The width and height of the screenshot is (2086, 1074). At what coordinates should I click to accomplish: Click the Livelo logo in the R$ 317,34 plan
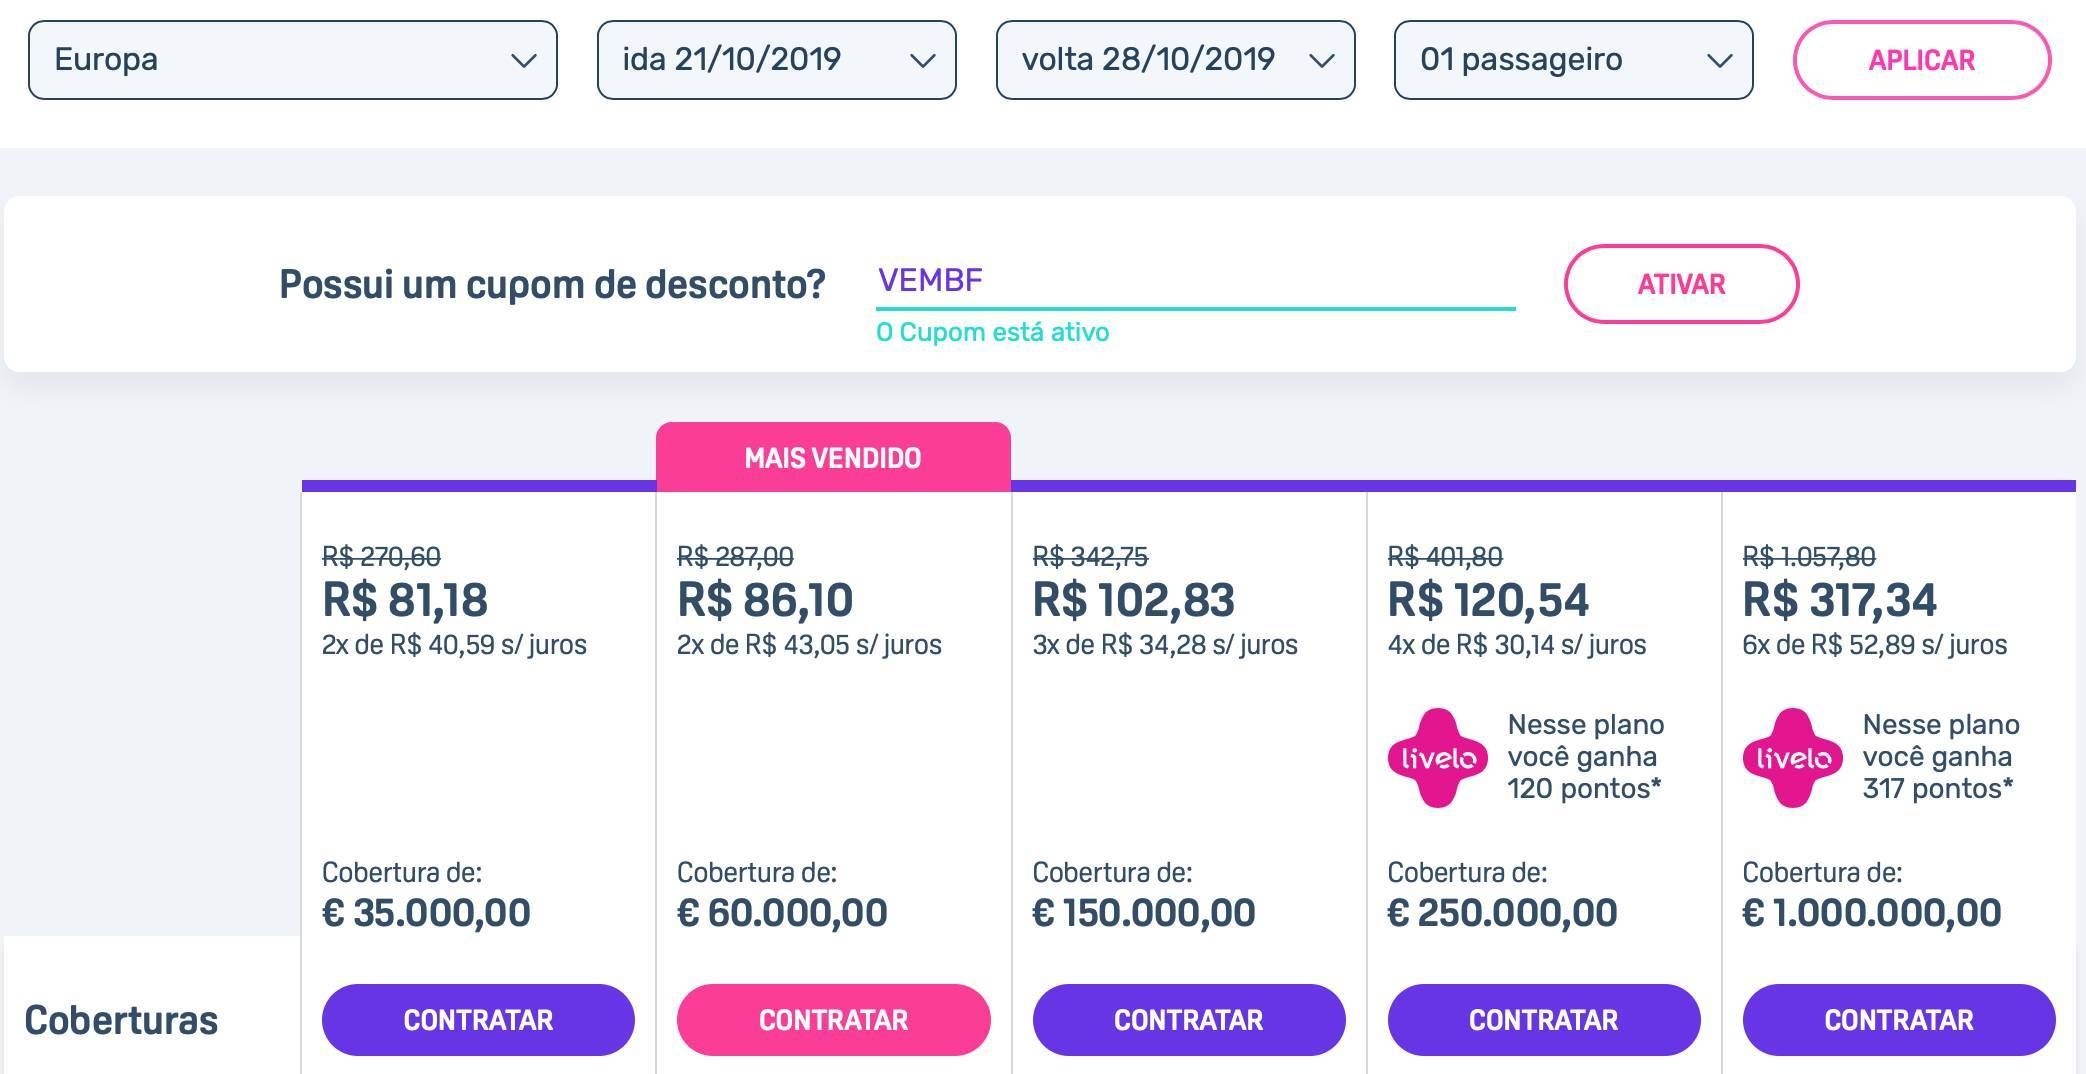click(x=1793, y=757)
